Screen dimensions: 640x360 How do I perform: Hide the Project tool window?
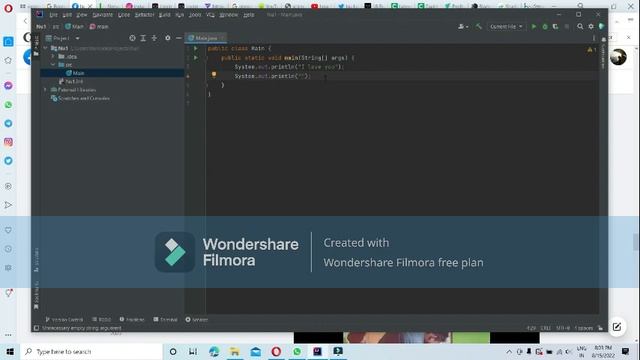[179, 38]
